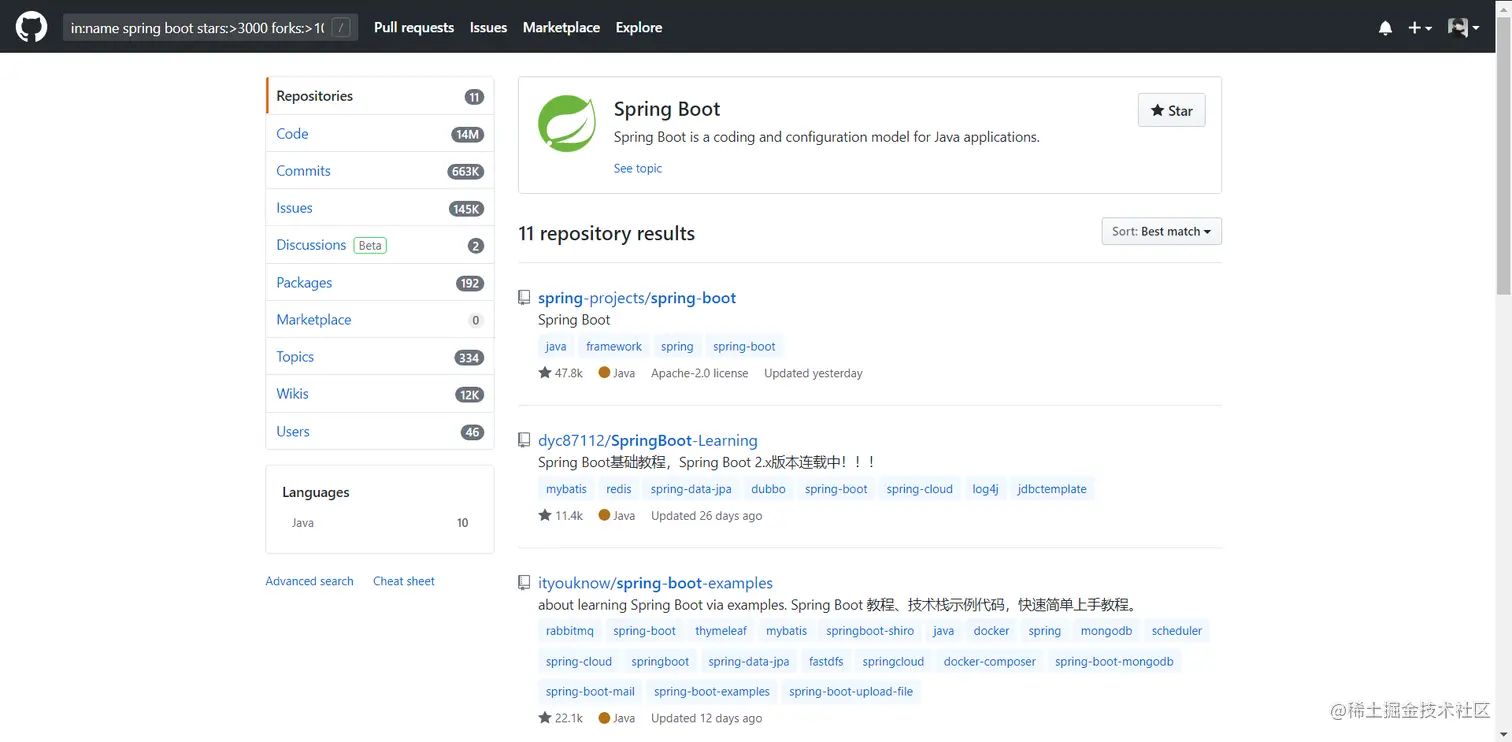Click the spring-boot-upload-file topic tag
The width and height of the screenshot is (1512, 742).
851,691
